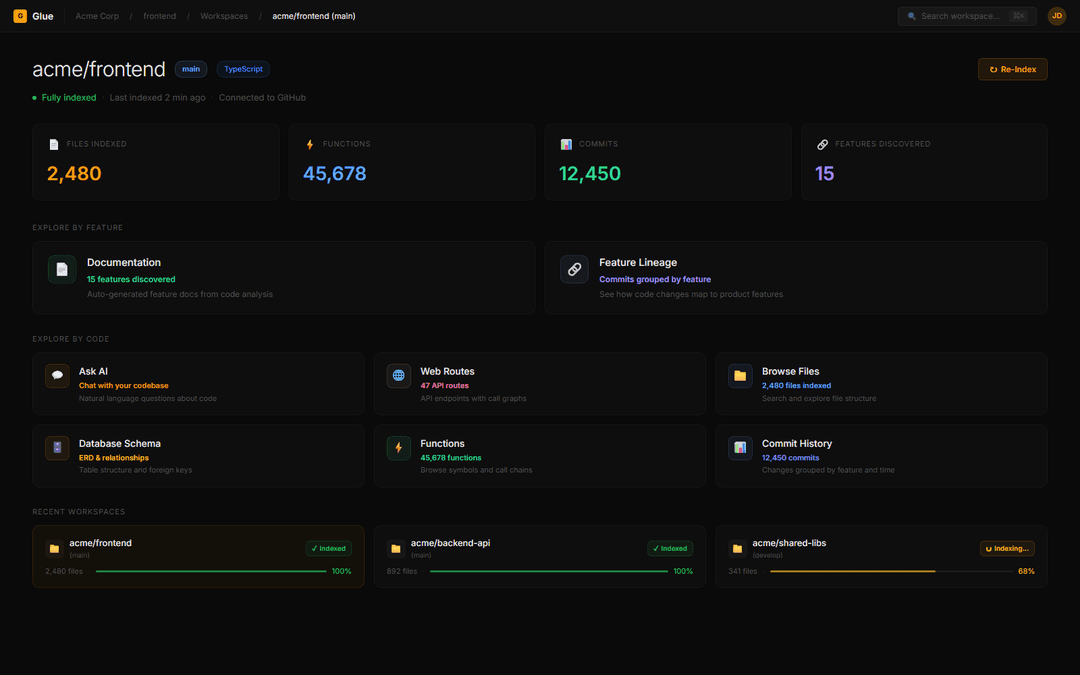
Task: Click the main branch badge
Action: point(191,69)
